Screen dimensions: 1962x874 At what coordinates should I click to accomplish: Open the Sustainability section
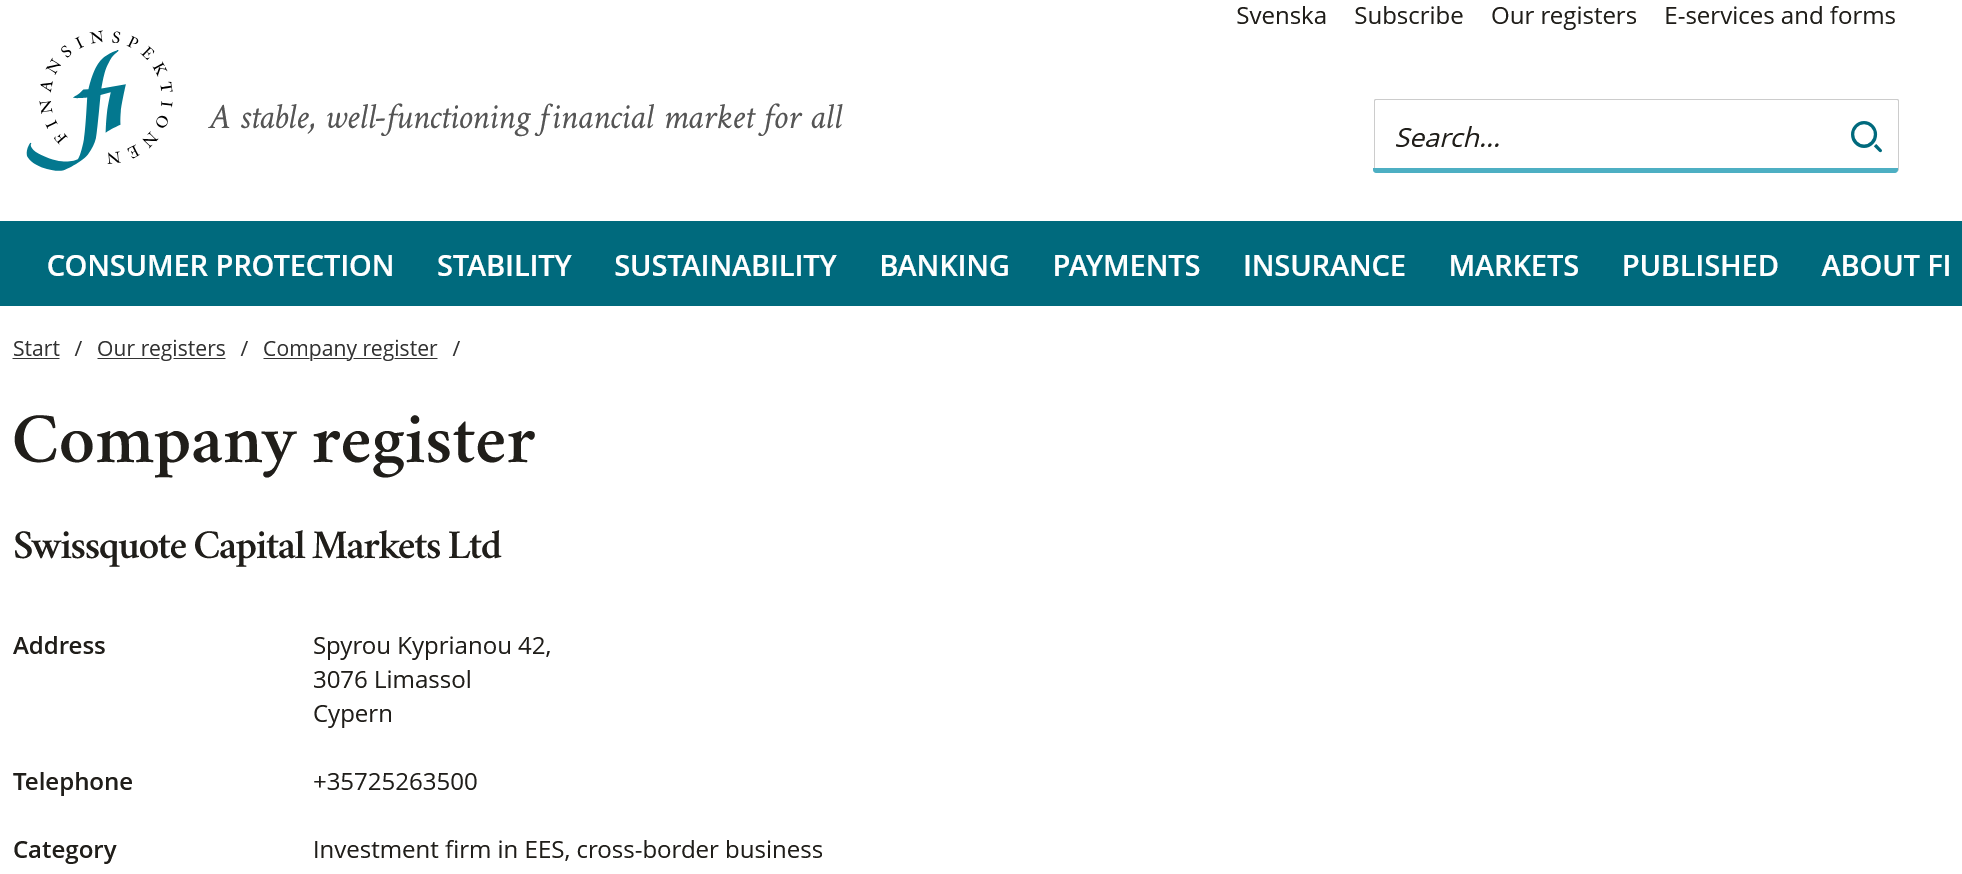pos(724,264)
